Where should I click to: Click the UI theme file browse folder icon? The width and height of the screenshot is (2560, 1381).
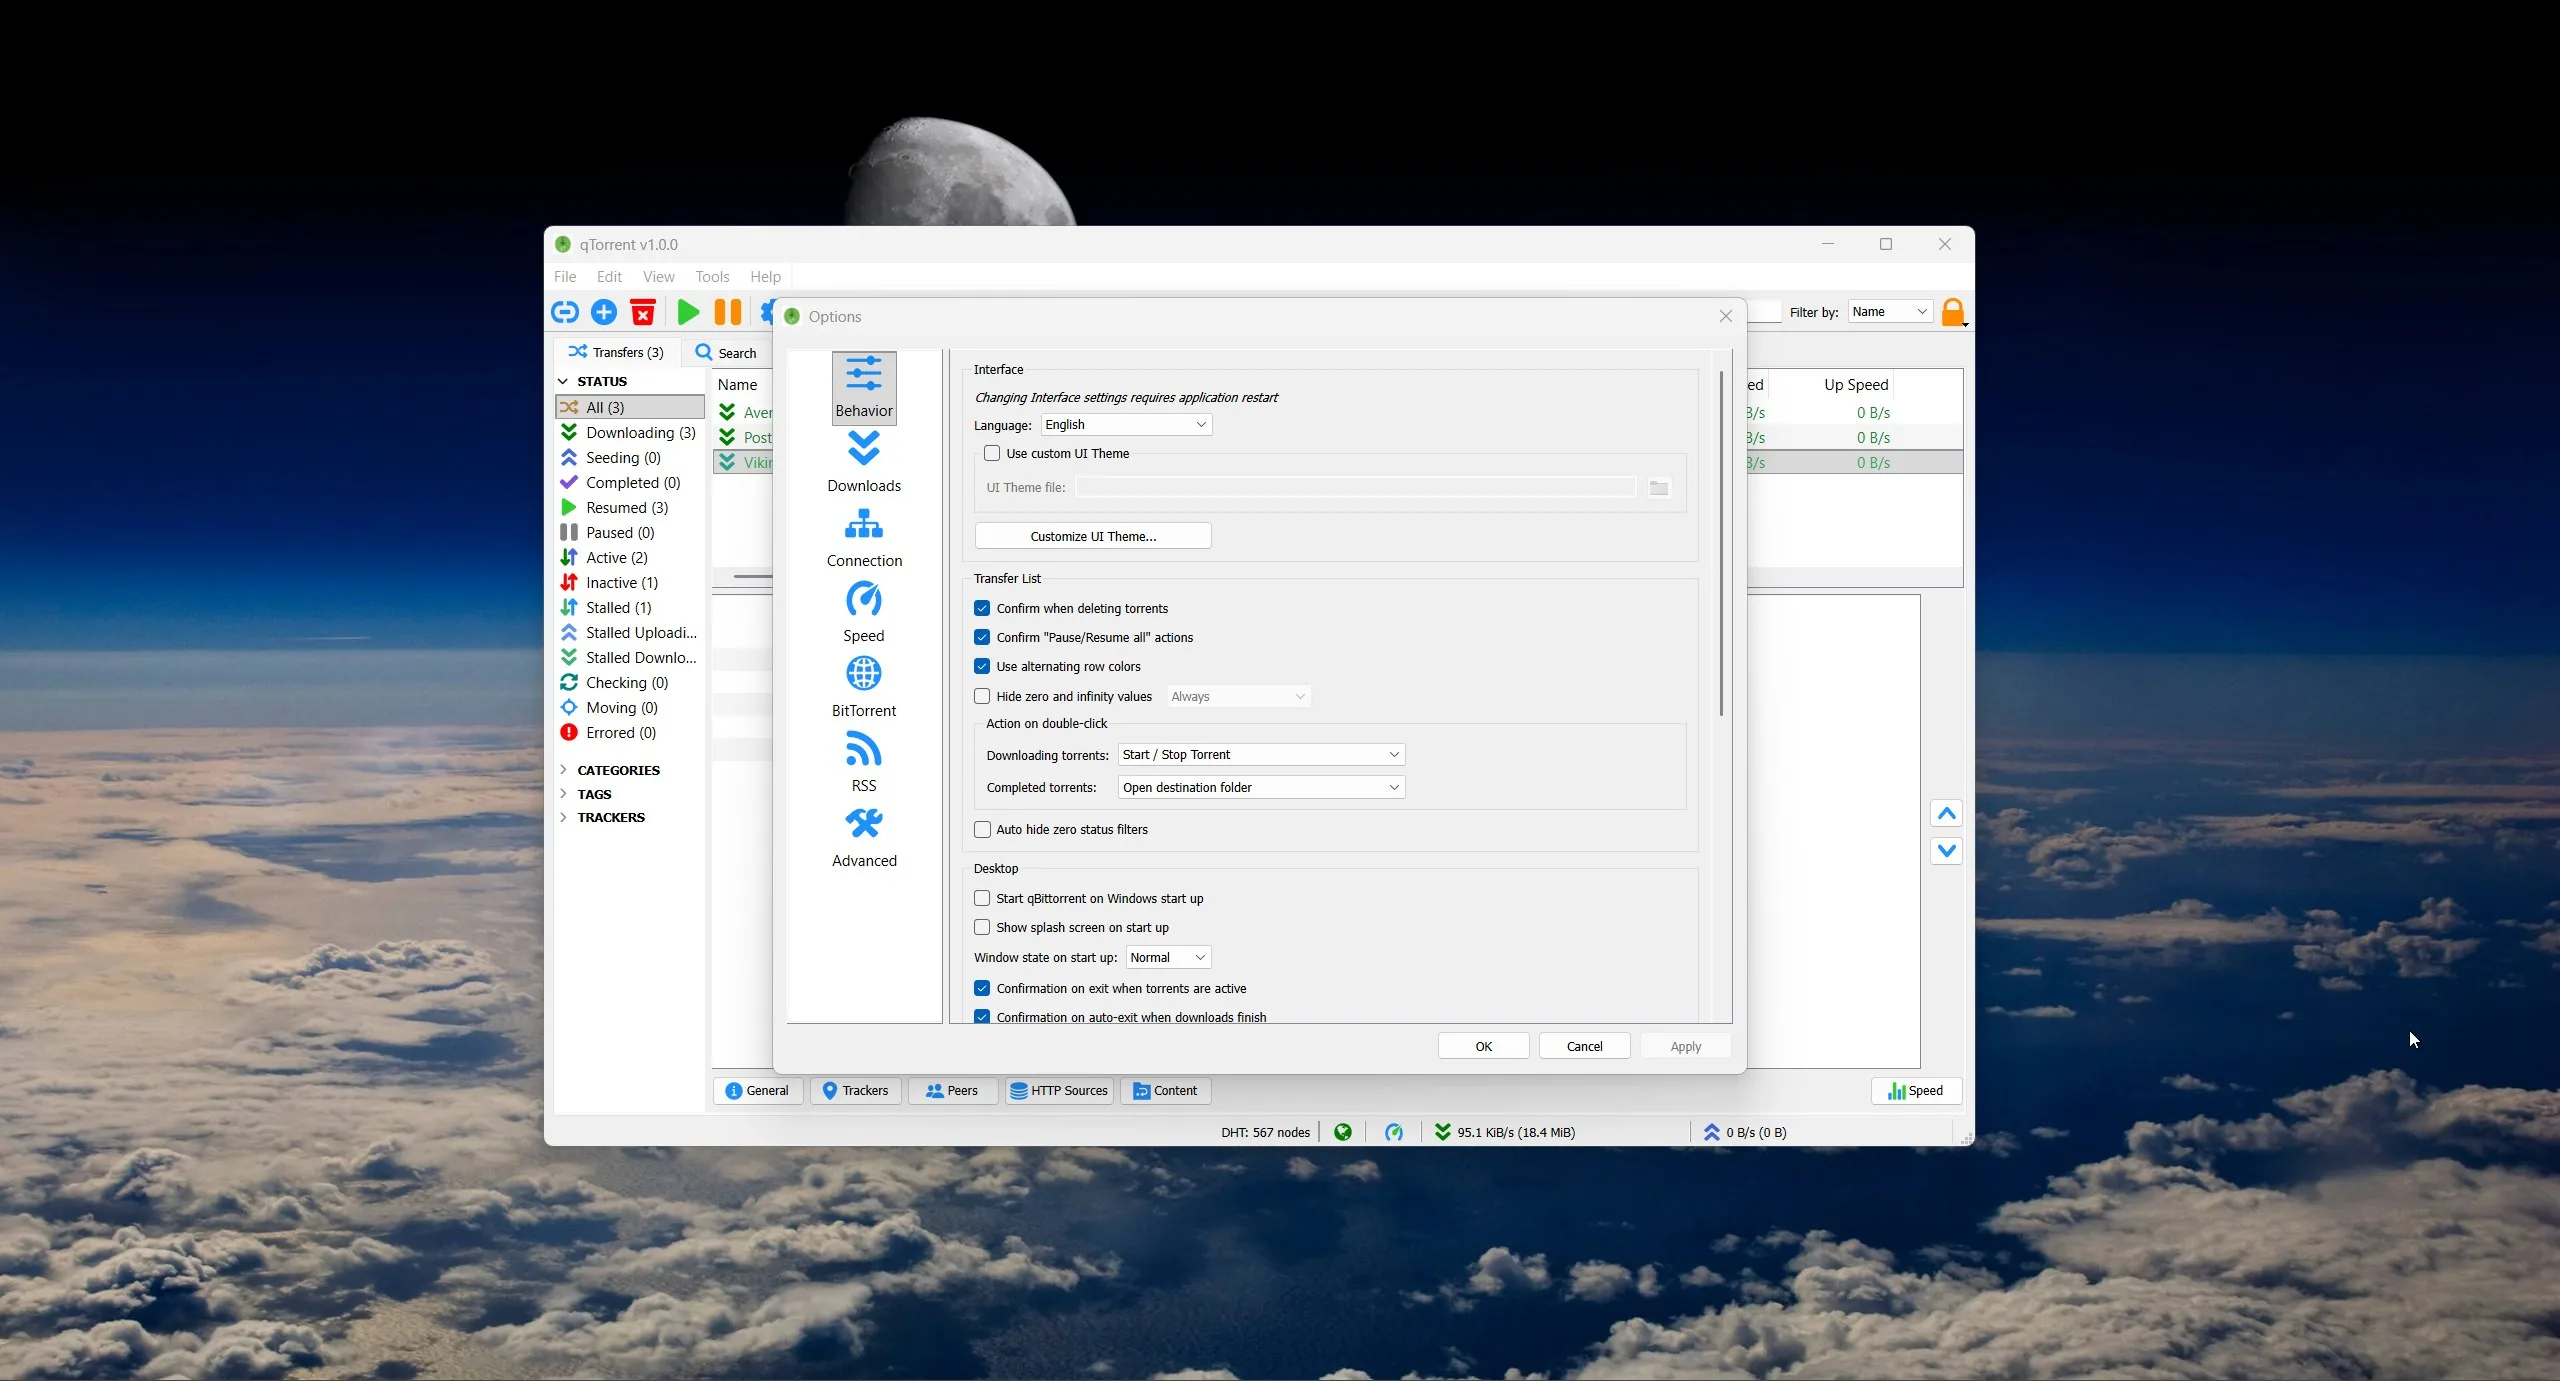click(1659, 488)
